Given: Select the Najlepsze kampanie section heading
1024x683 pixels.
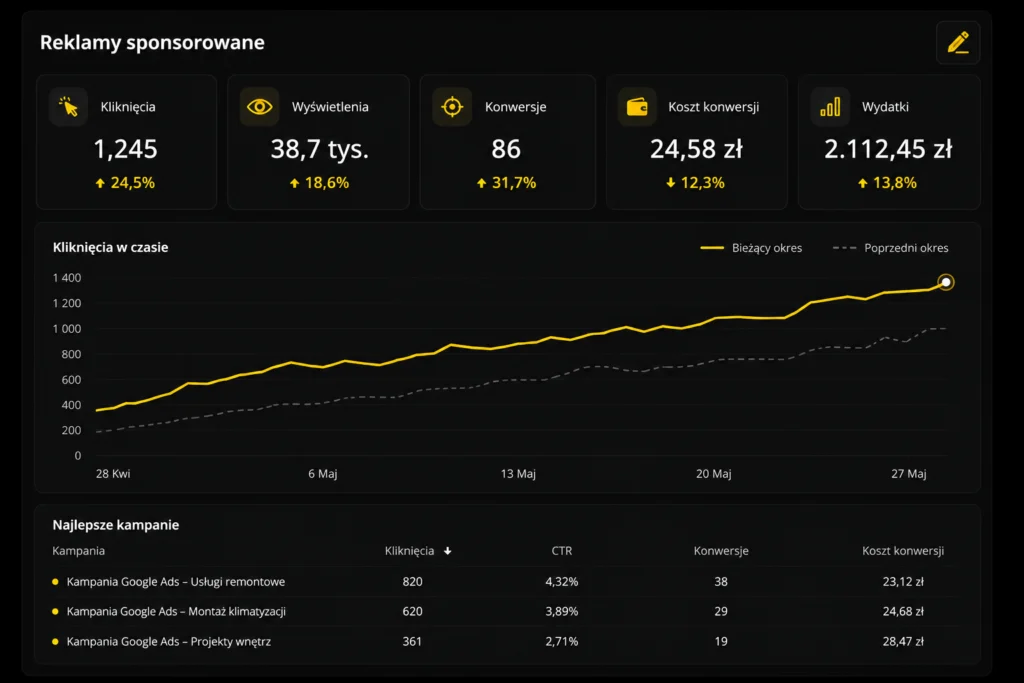Looking at the screenshot, I should point(116,525).
